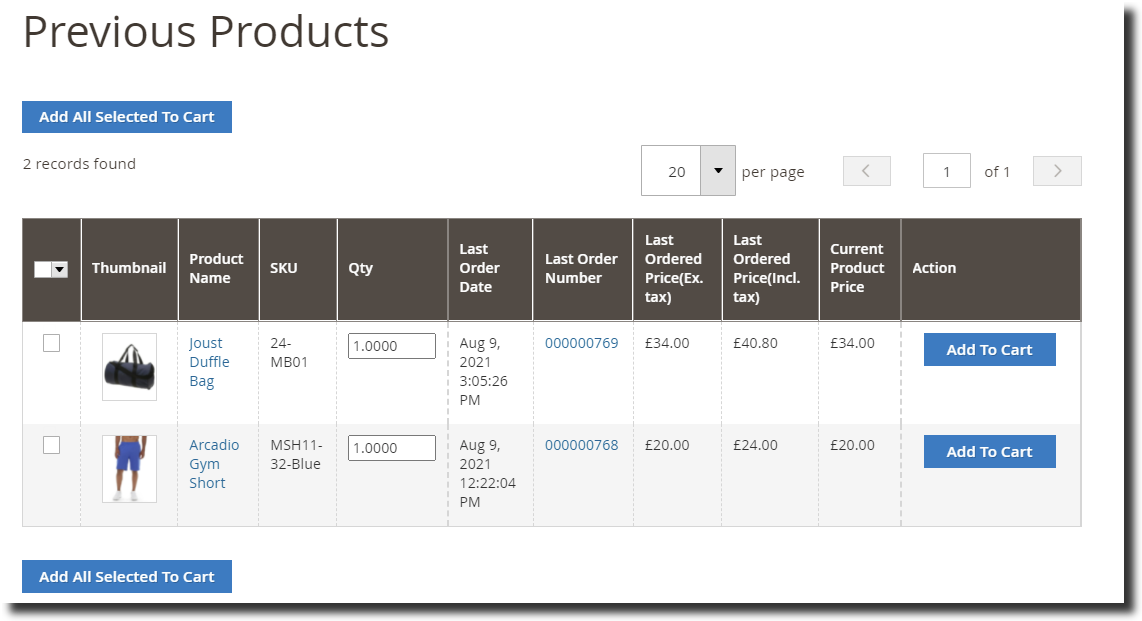The image size is (1142, 621).
Task: Add the Arcadio Gym Short to cart
Action: coord(989,452)
